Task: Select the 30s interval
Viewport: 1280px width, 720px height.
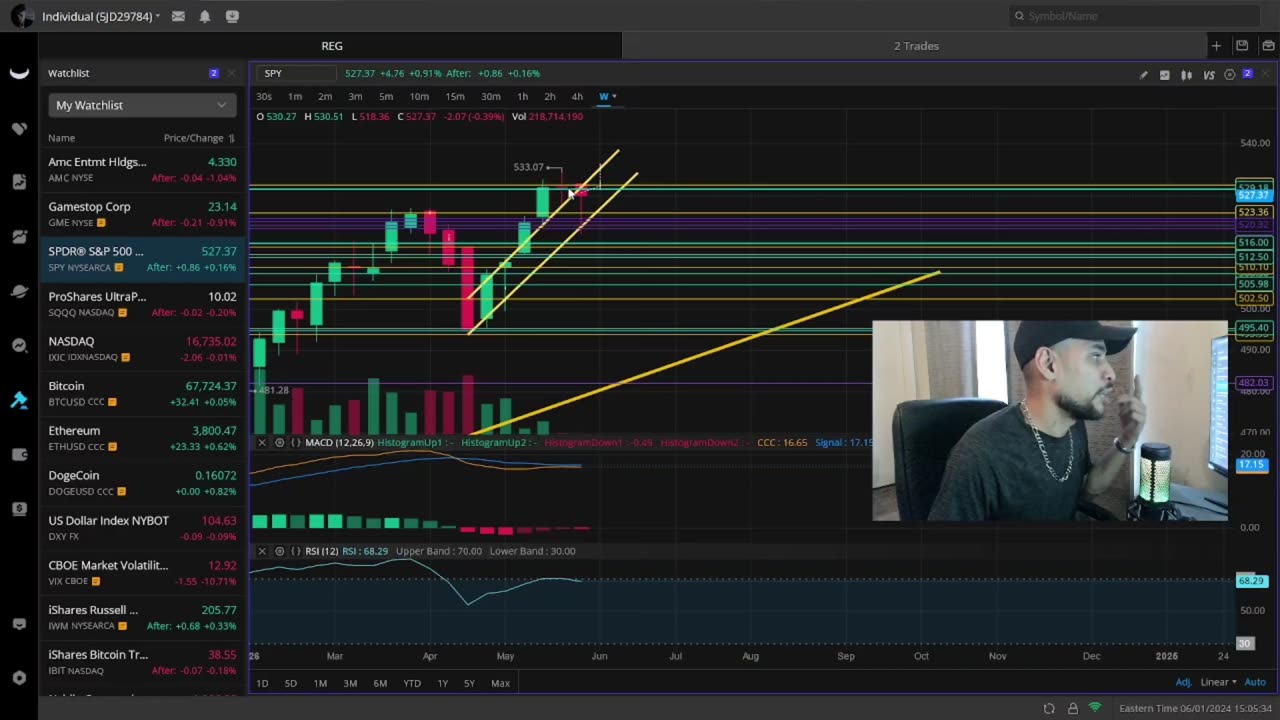Action: click(x=264, y=97)
